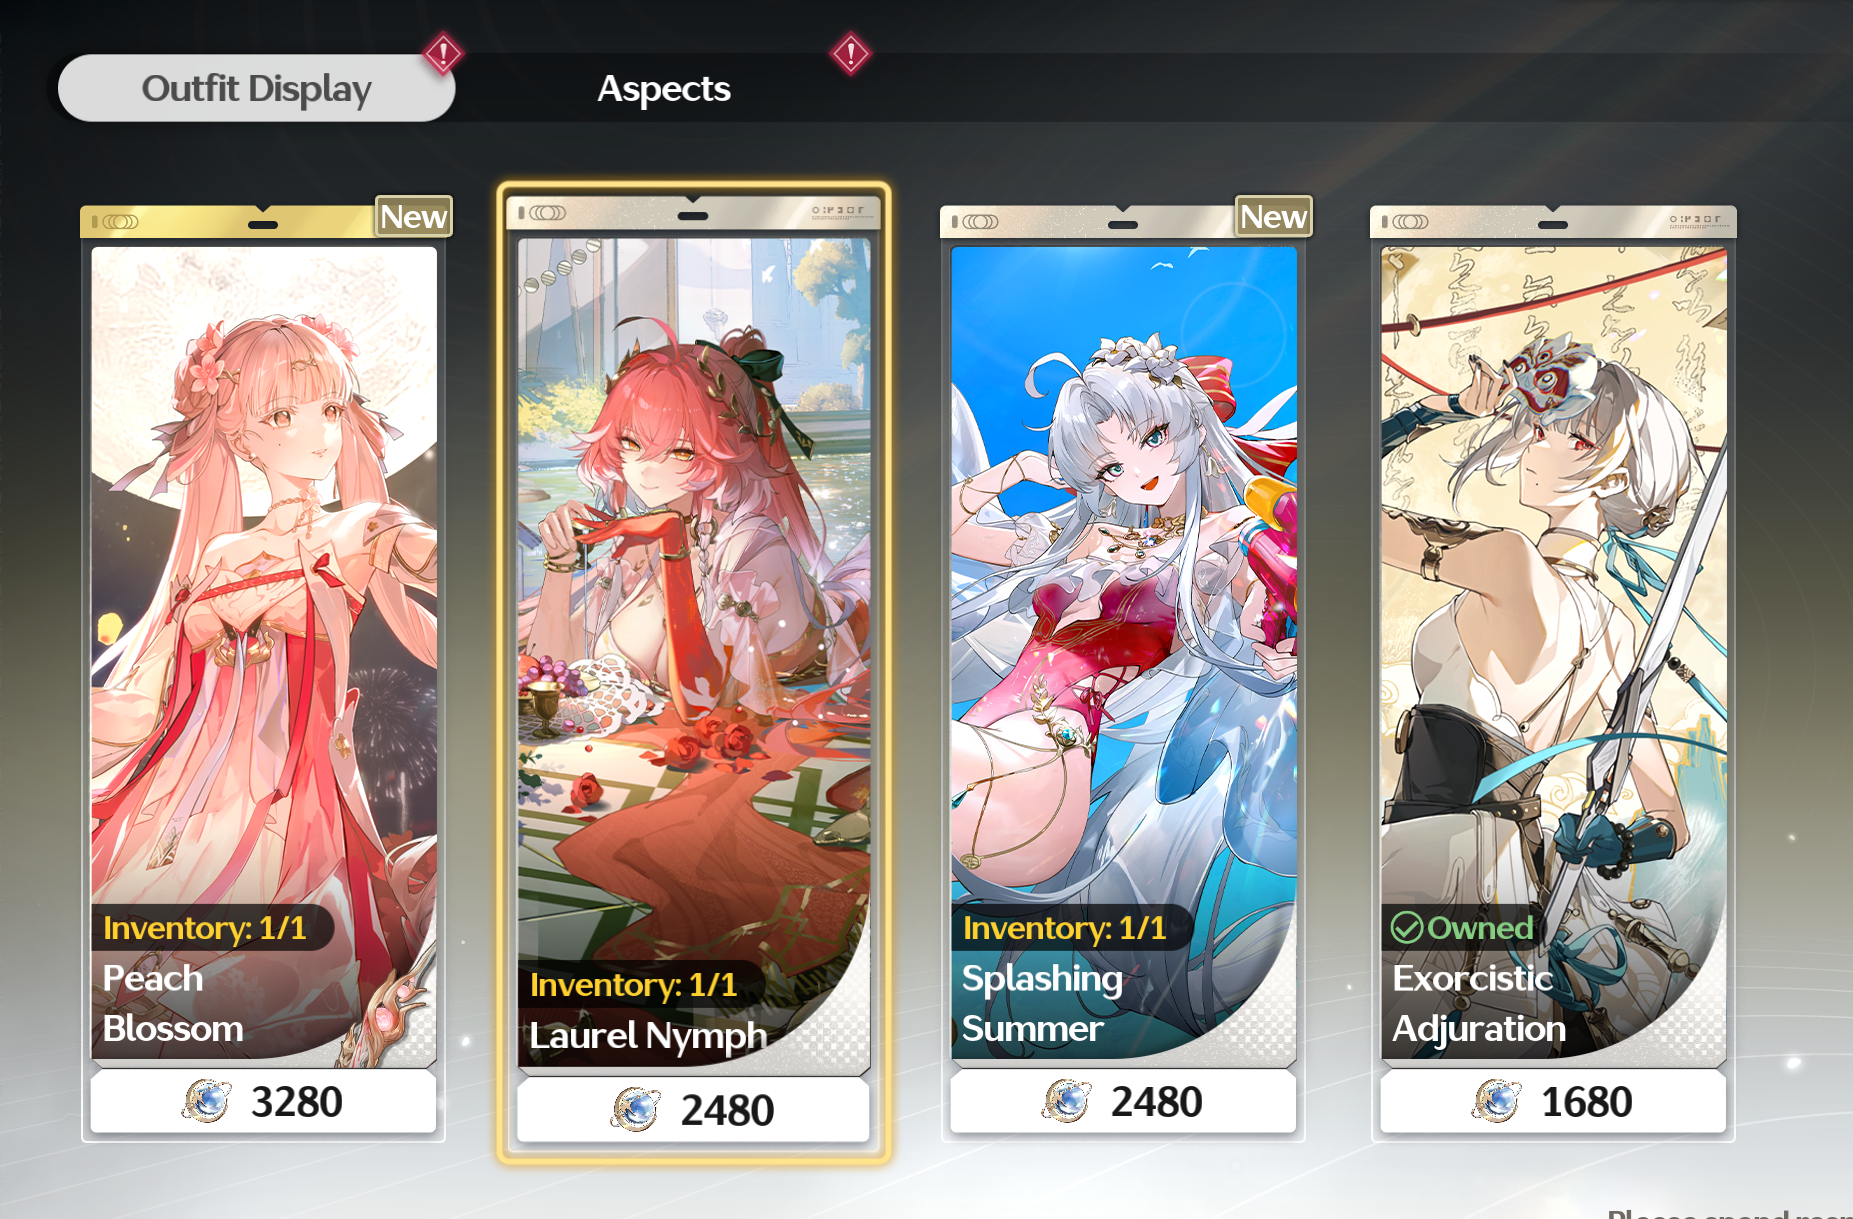The image size is (1853, 1219).
Task: Click the currency coin icon next to 1680
Action: coord(1497,1101)
